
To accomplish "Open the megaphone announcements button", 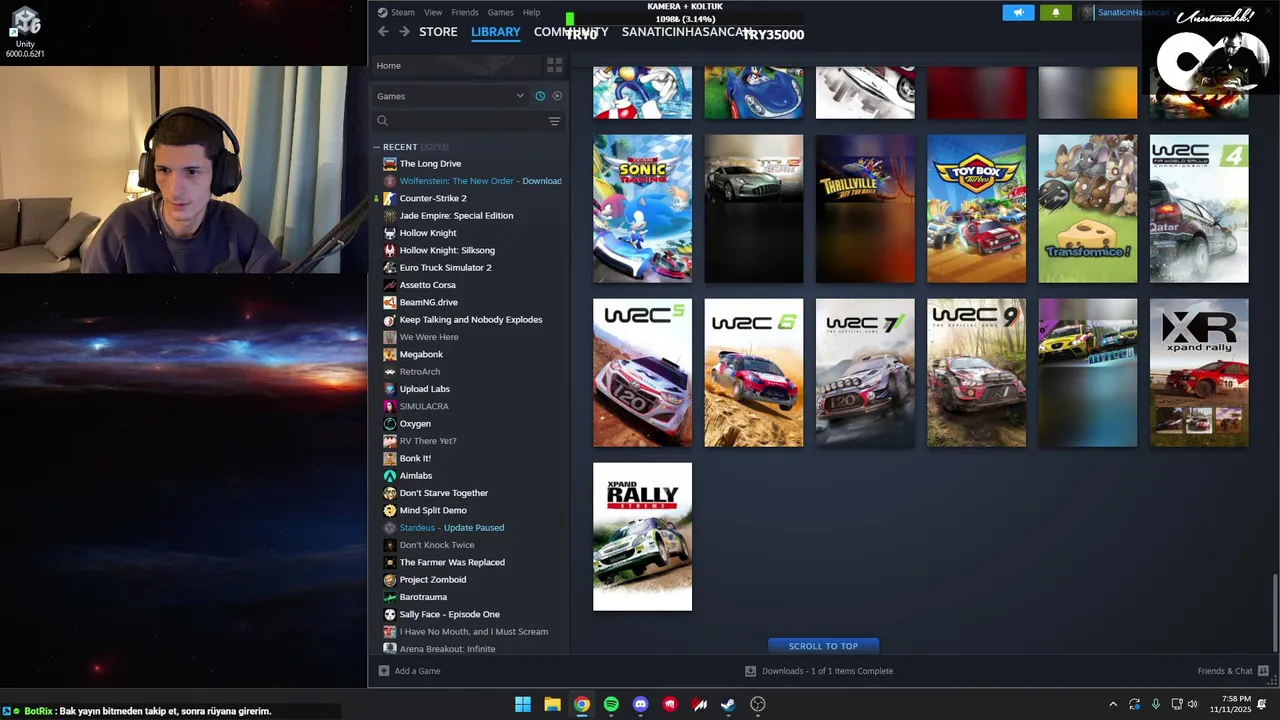I will 1018,12.
